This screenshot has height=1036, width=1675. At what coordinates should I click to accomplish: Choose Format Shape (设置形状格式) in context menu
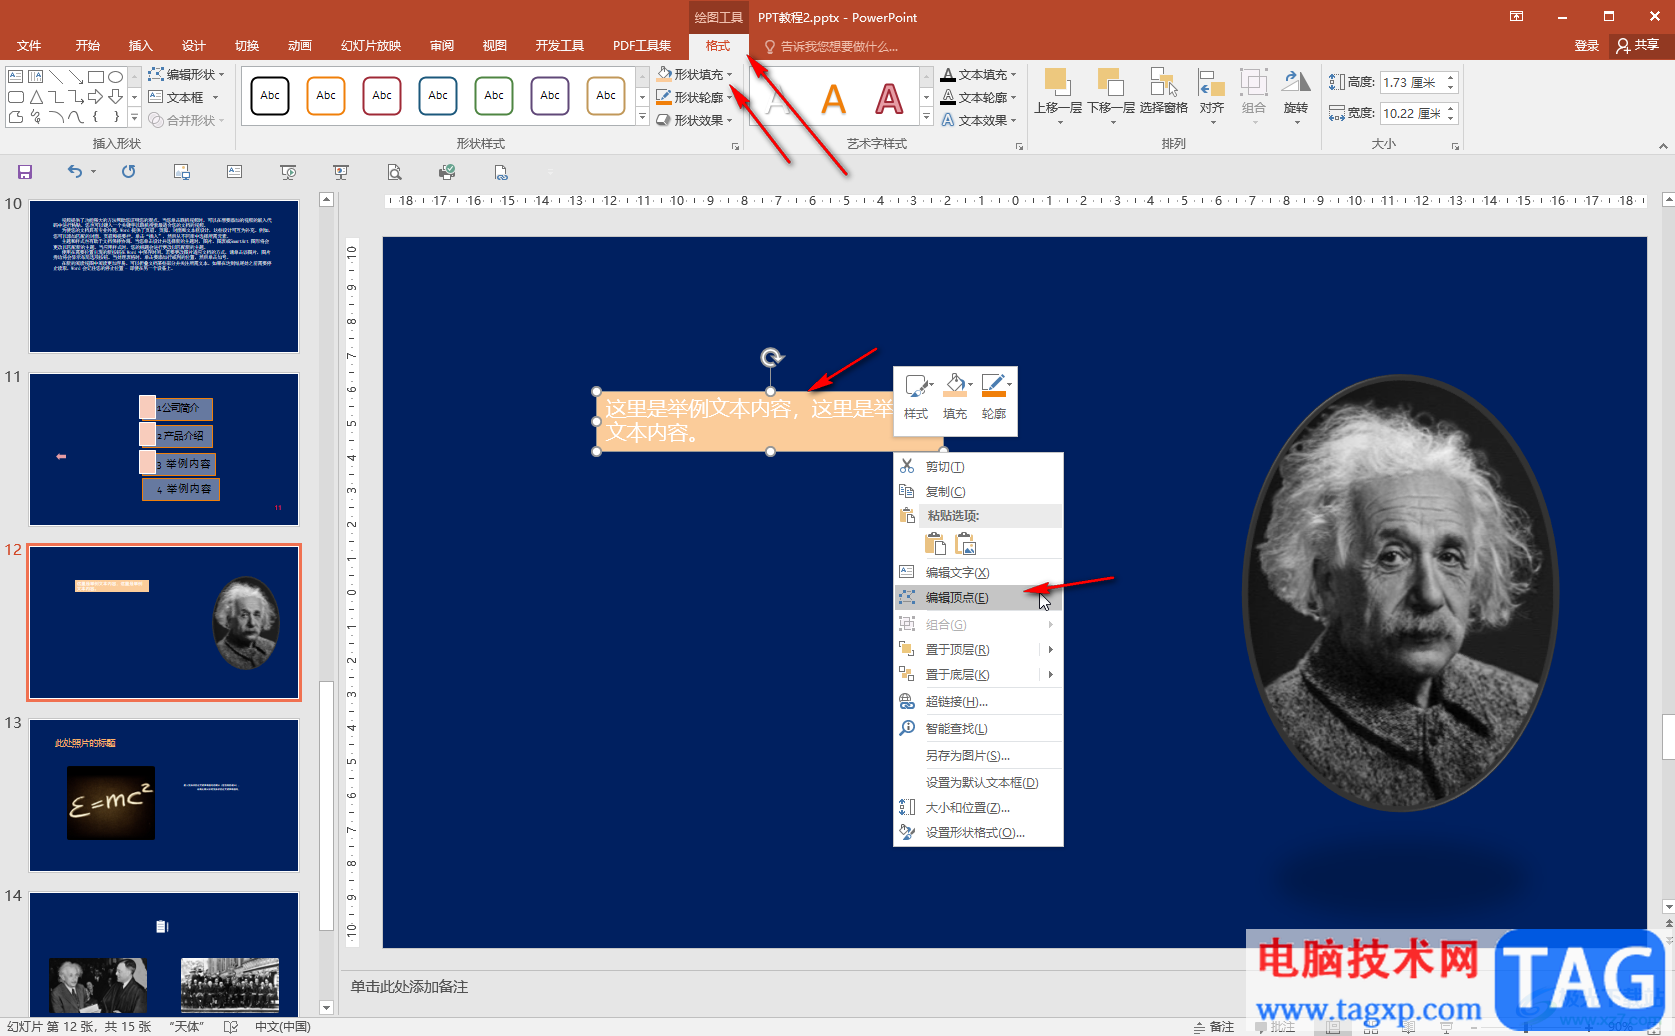click(978, 833)
